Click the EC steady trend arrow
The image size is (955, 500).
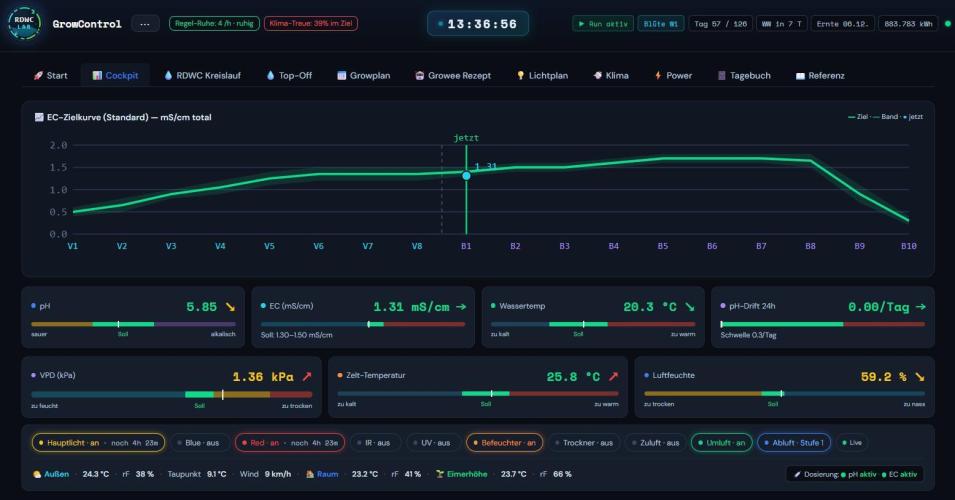tap(461, 307)
